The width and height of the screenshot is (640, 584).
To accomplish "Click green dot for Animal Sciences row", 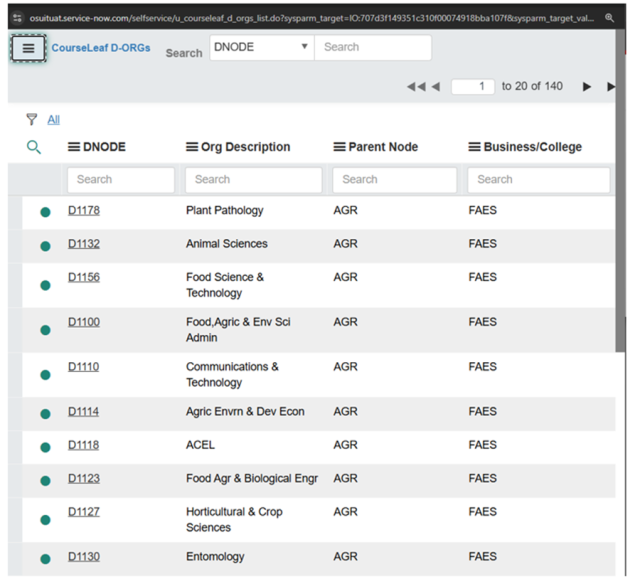I will click(45, 246).
